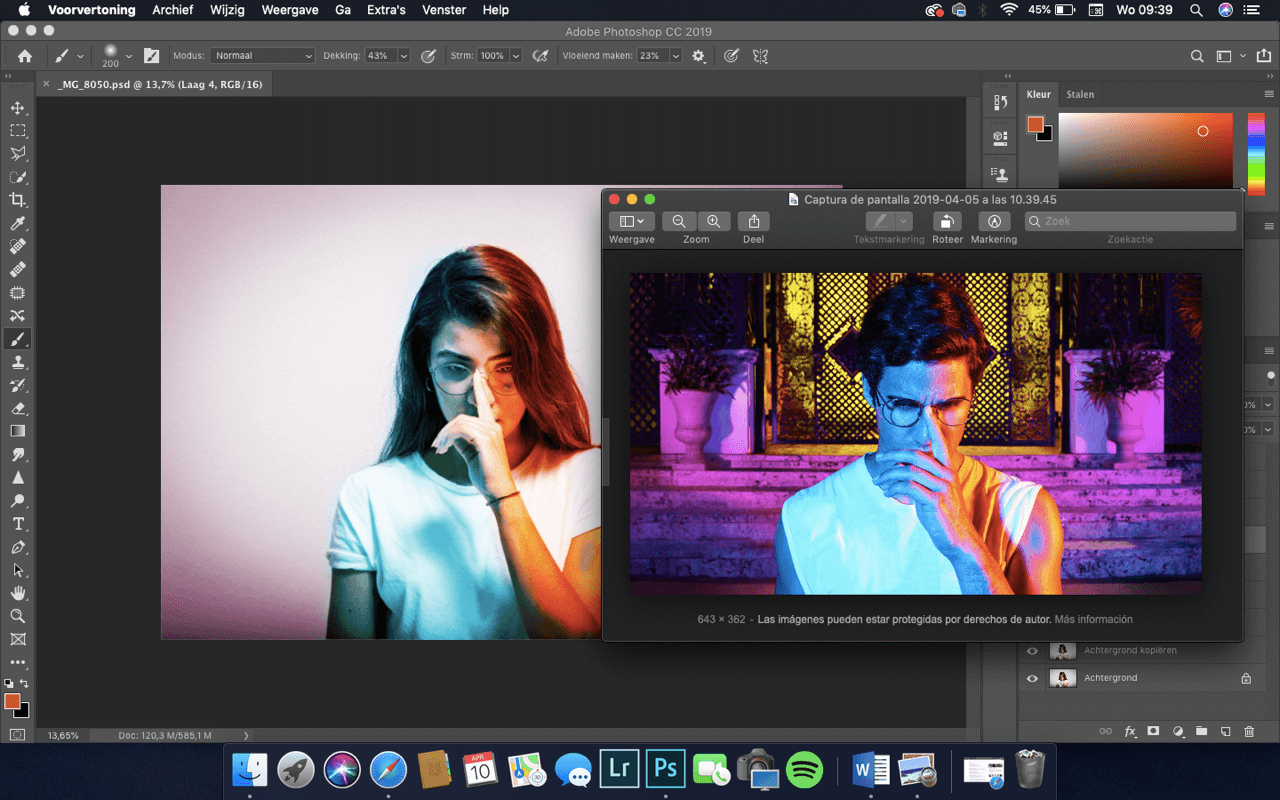Open the Extra's menu
1280x800 pixels.
click(x=386, y=10)
